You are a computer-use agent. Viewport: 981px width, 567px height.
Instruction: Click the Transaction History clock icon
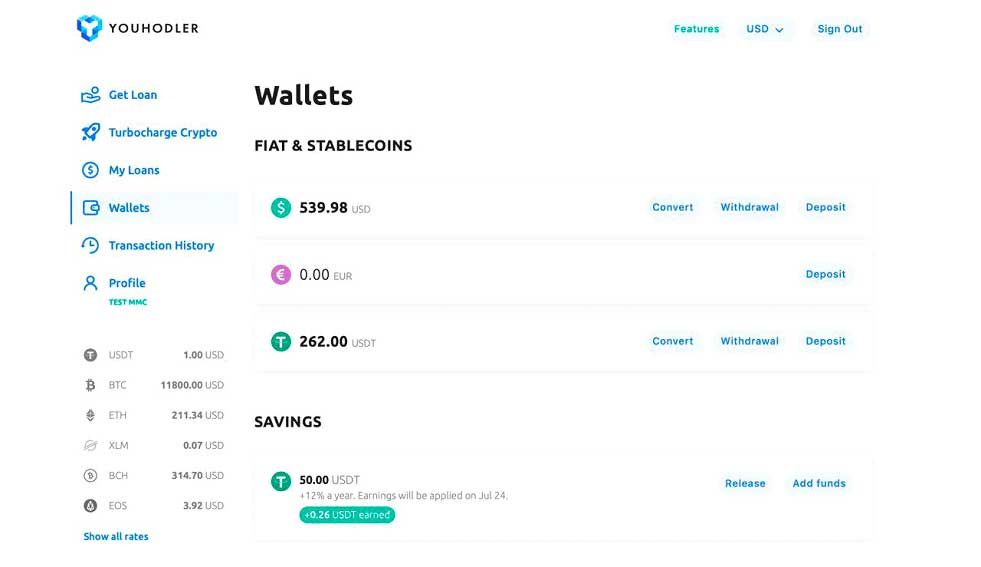[91, 245]
